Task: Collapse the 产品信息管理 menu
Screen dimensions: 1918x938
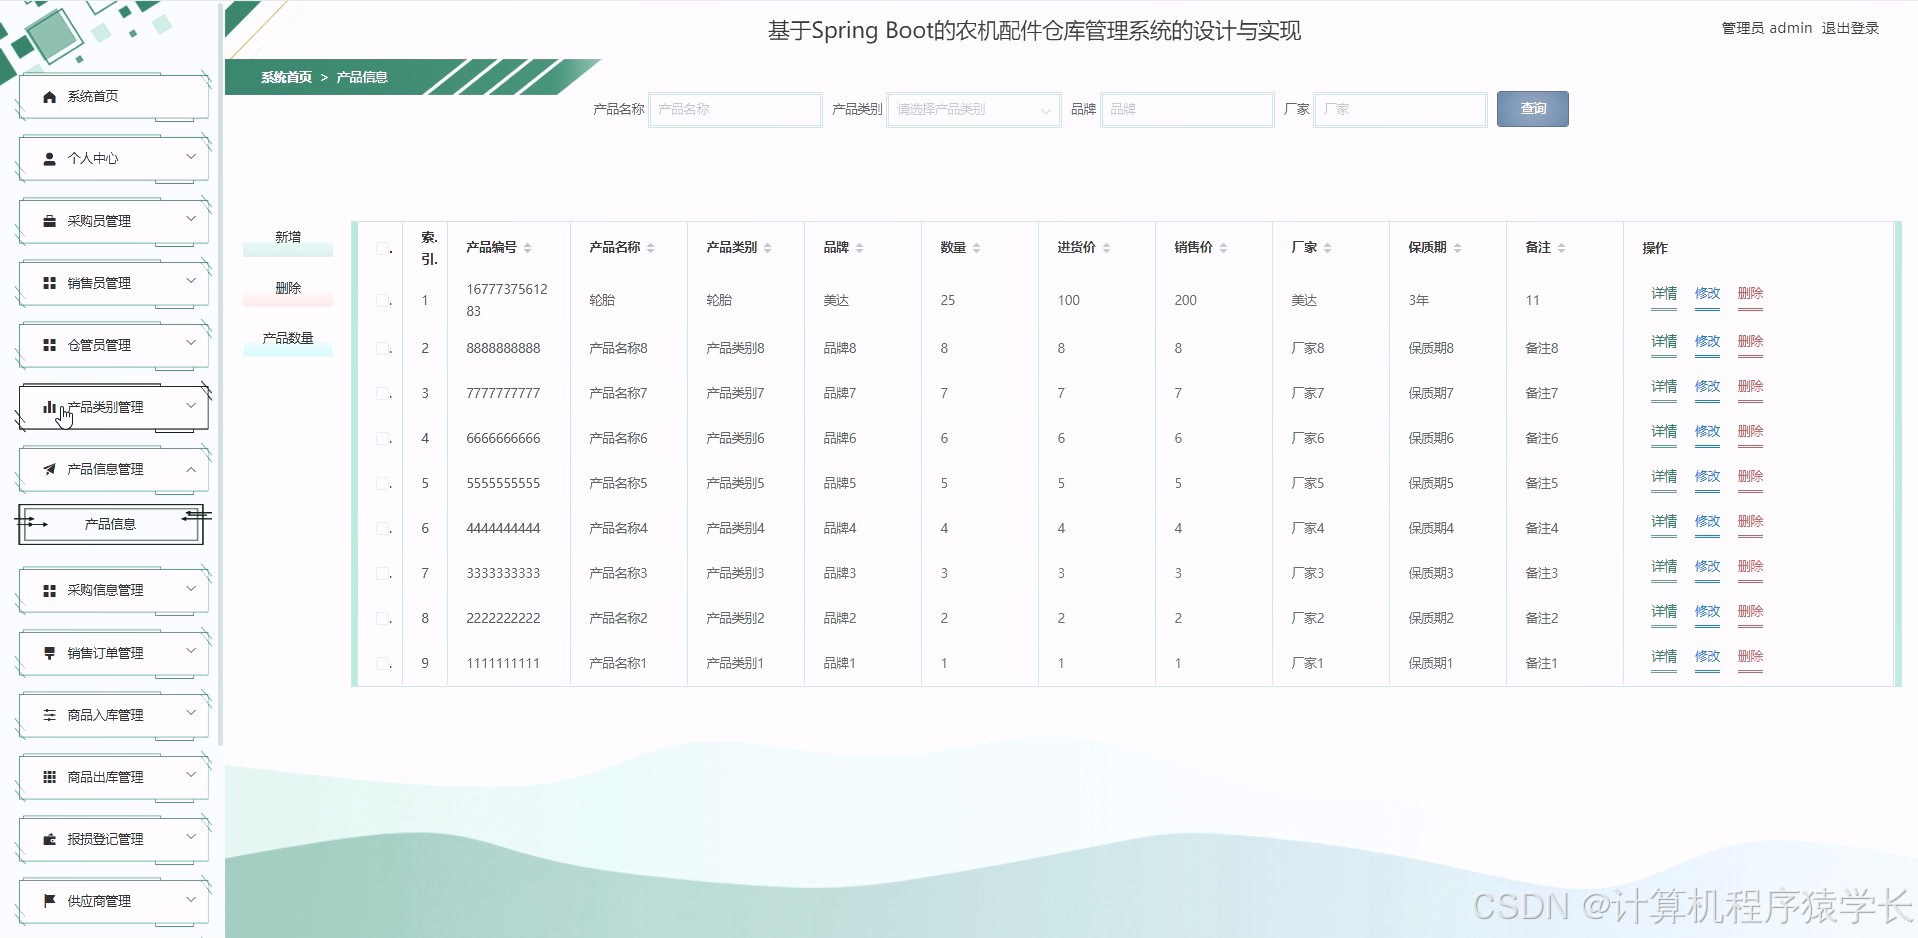Action: pyautogui.click(x=112, y=469)
